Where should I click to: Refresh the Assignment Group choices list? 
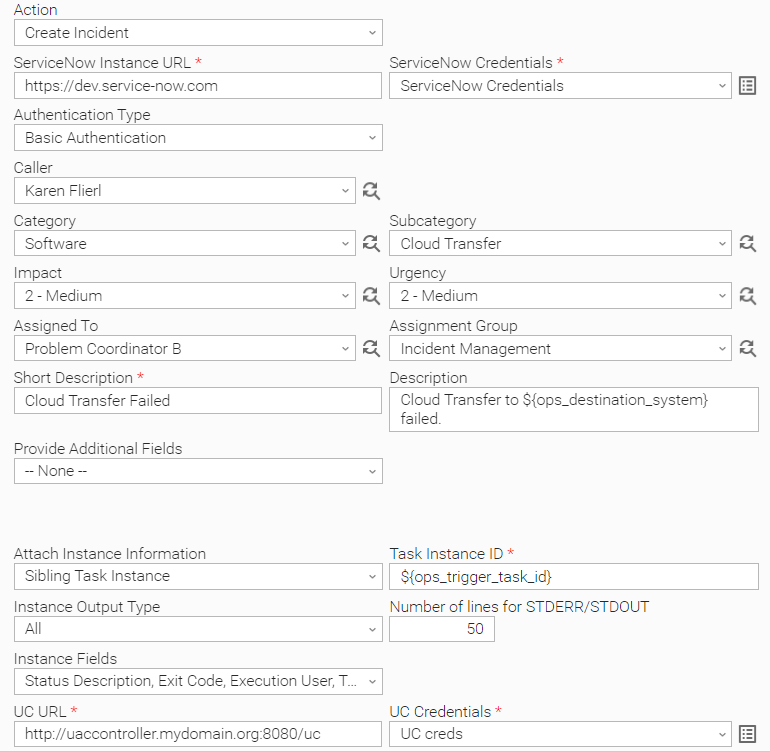click(x=747, y=348)
